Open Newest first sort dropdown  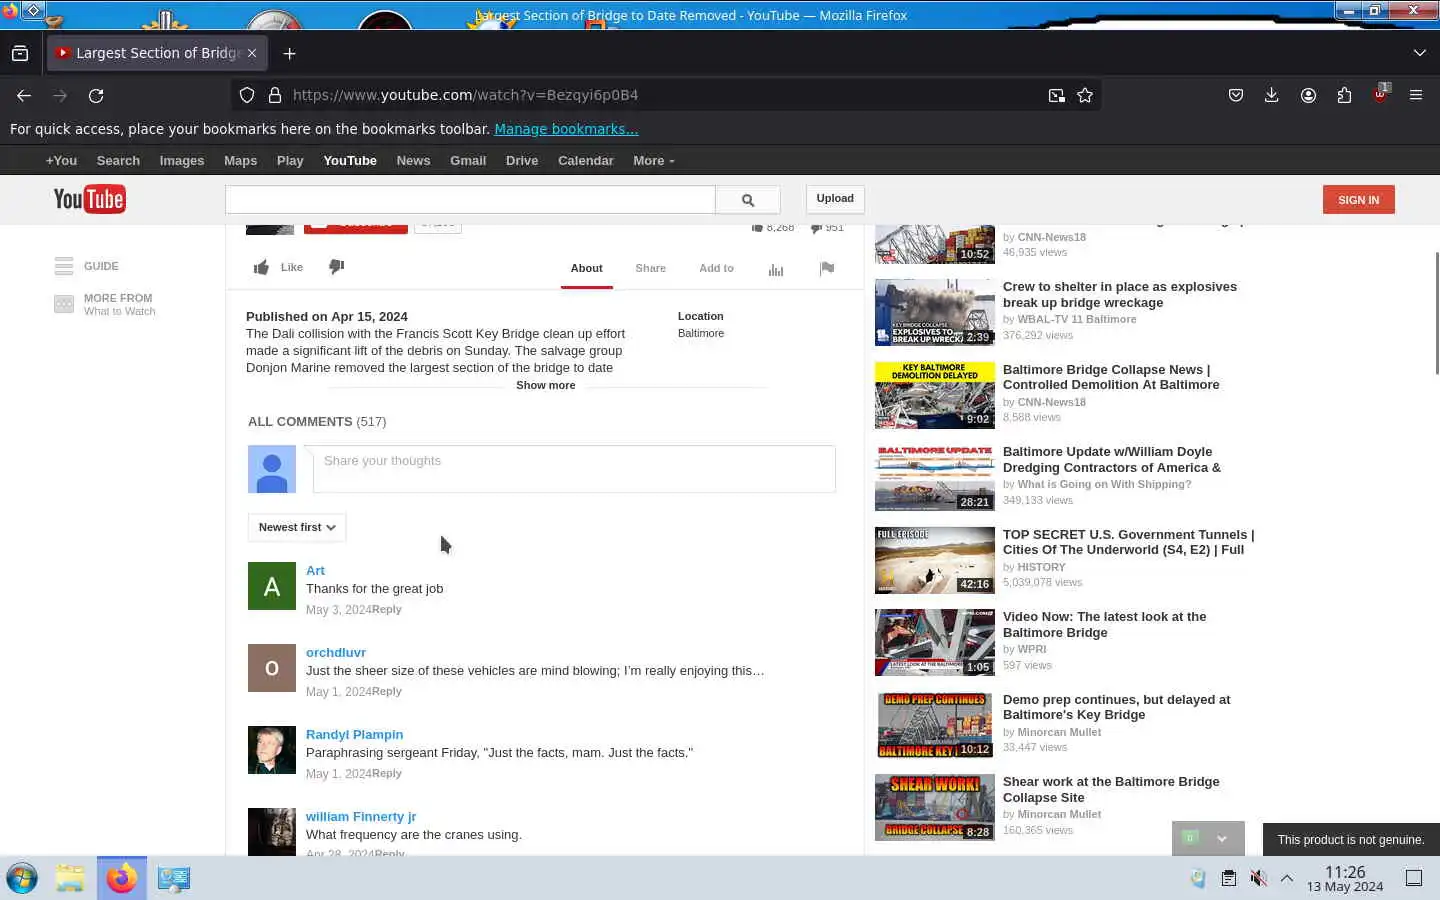[x=297, y=527]
